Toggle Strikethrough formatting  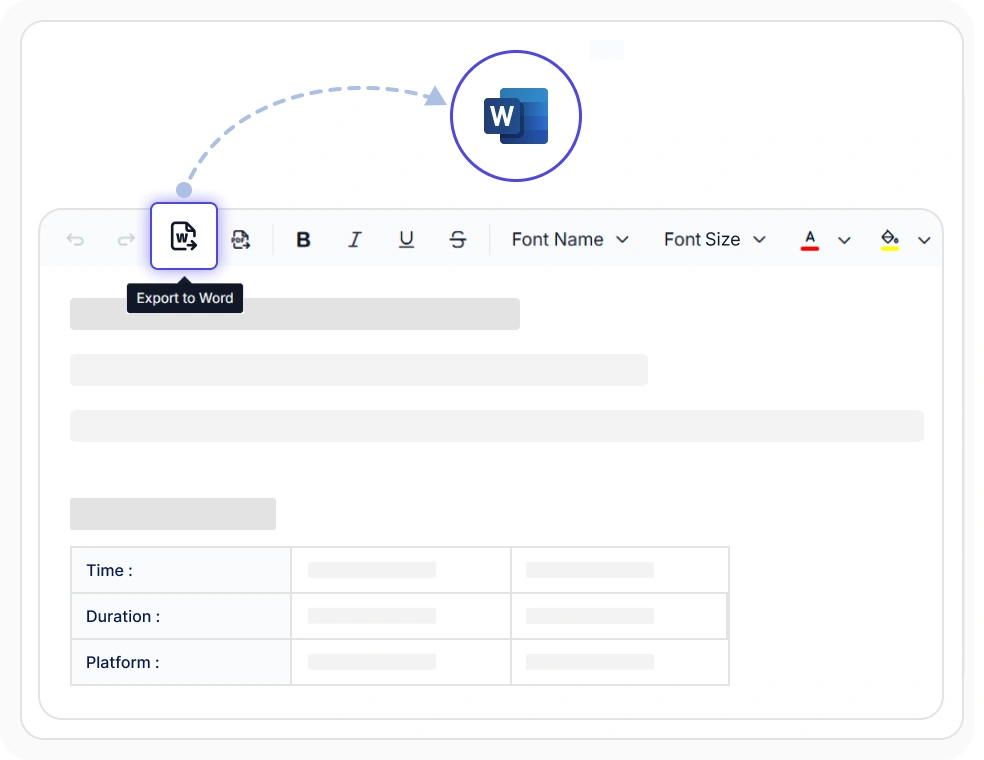pyautogui.click(x=457, y=240)
